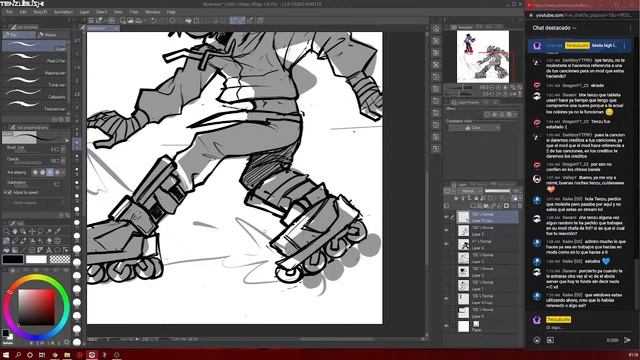Choose the Textured pen brush
The height and width of the screenshot is (360, 640).
pos(35,105)
